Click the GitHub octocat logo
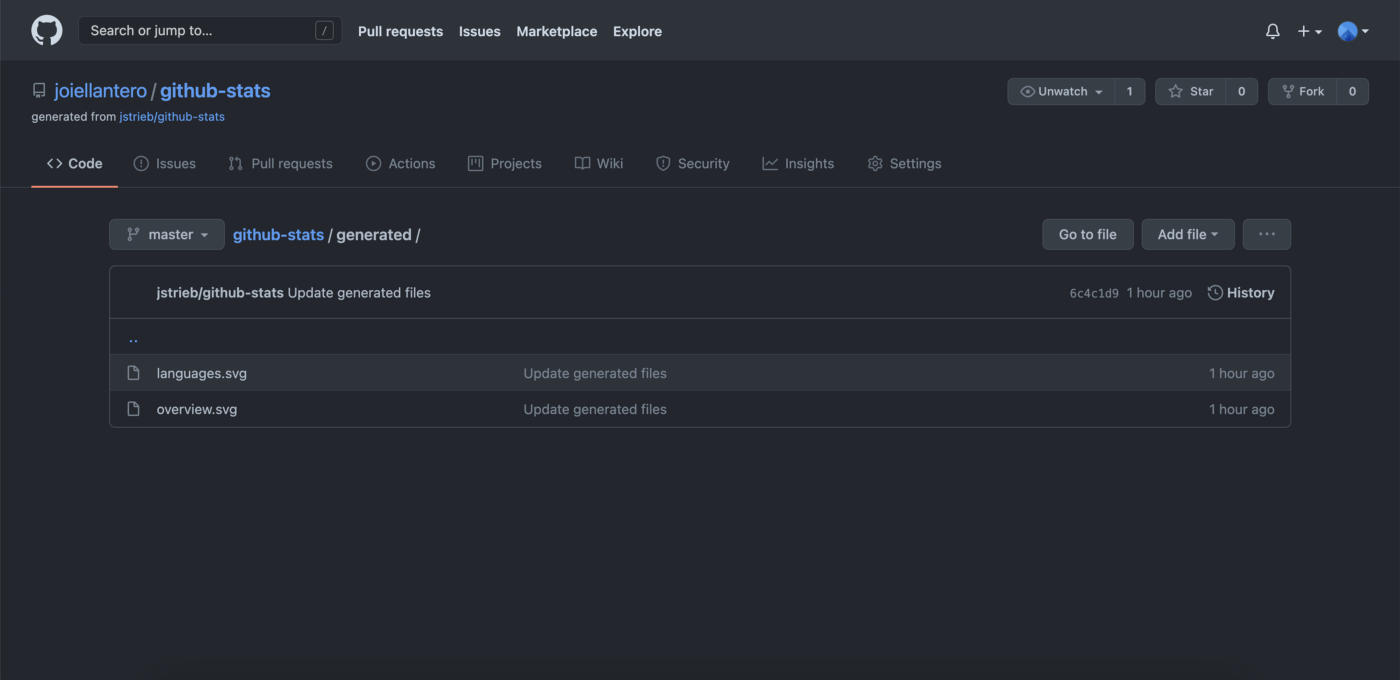Viewport: 1400px width, 680px height. pyautogui.click(x=47, y=31)
